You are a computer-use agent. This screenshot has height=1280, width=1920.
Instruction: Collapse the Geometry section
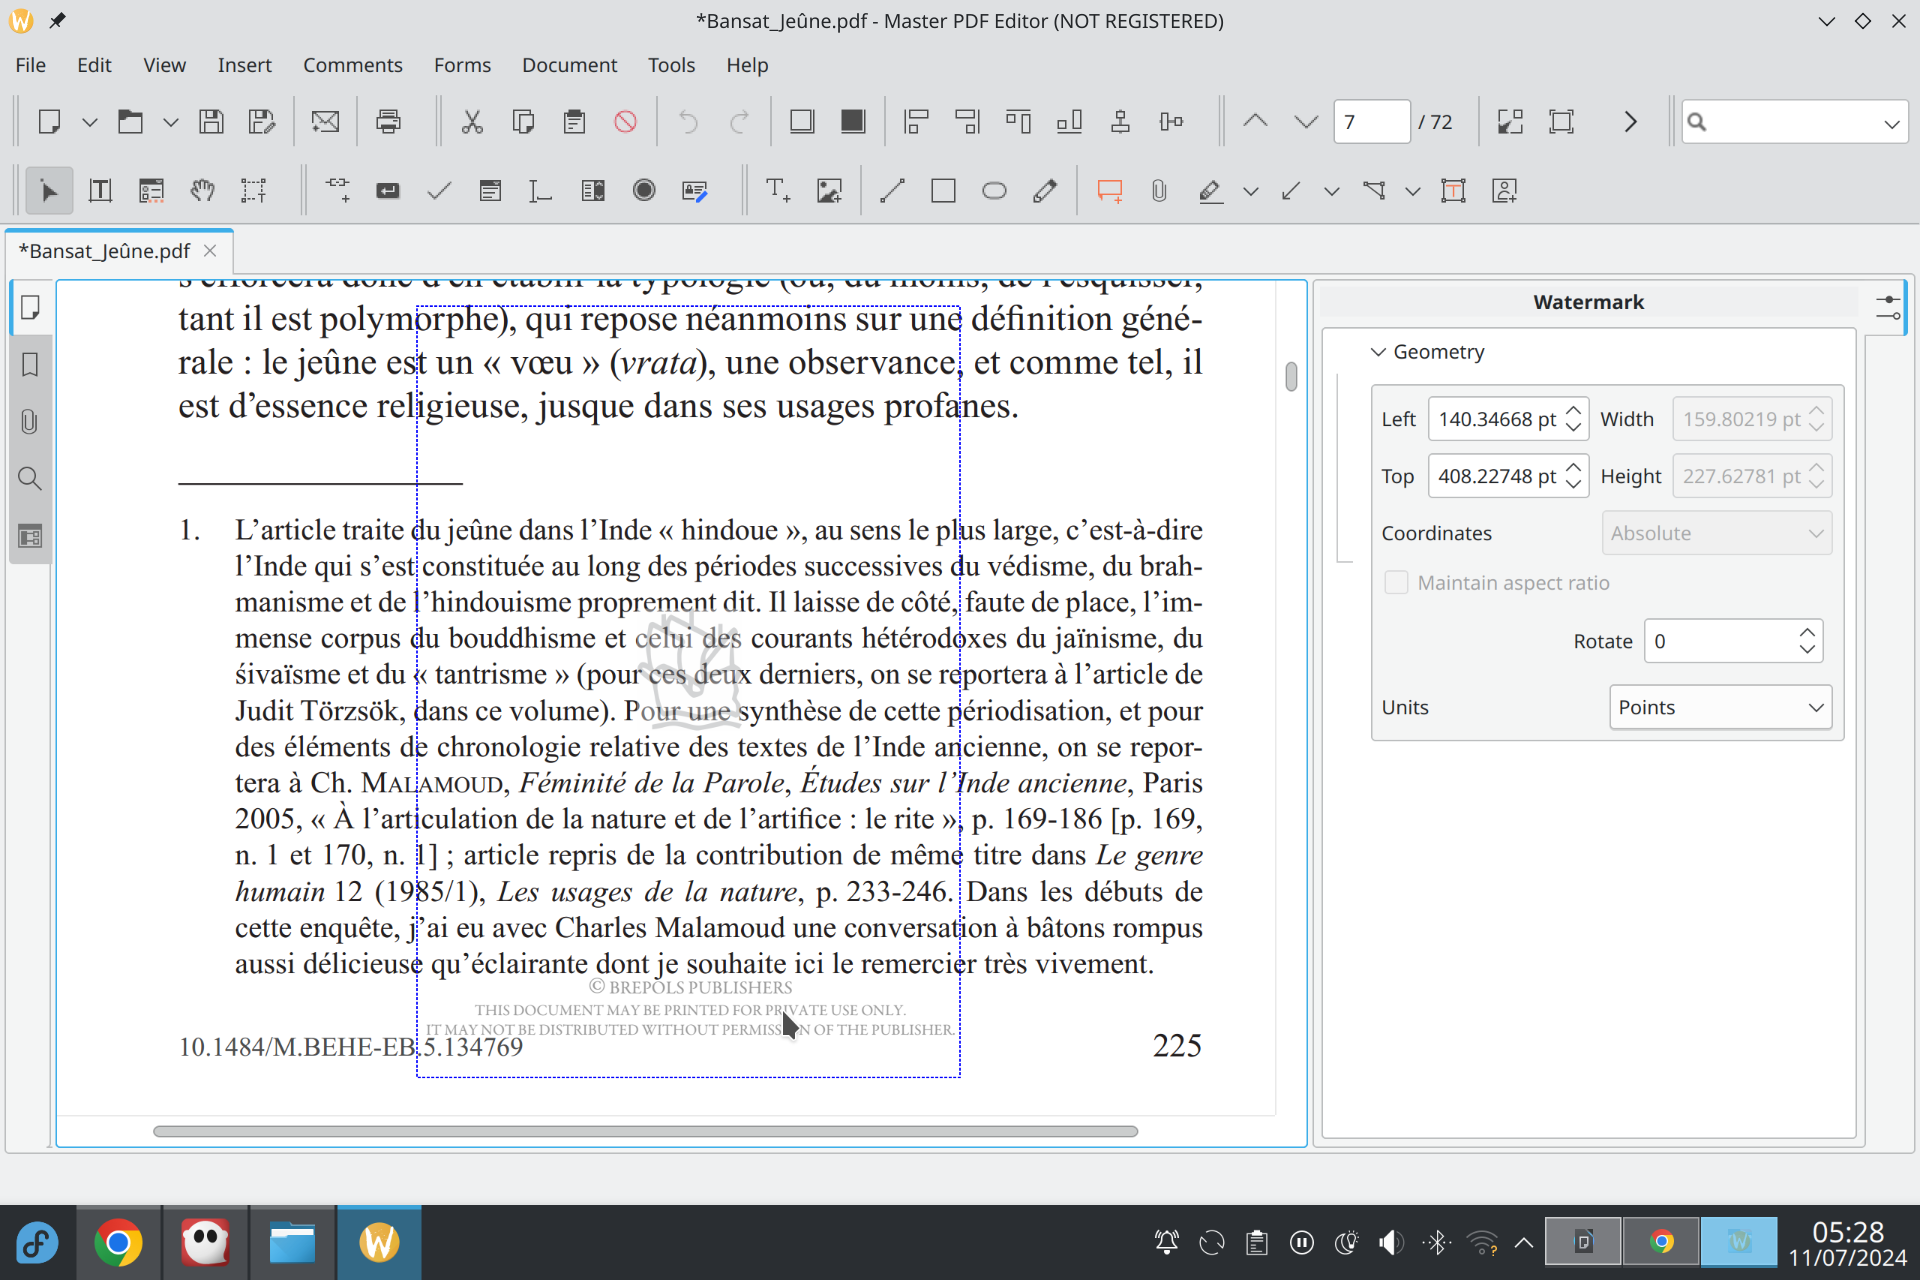1378,352
